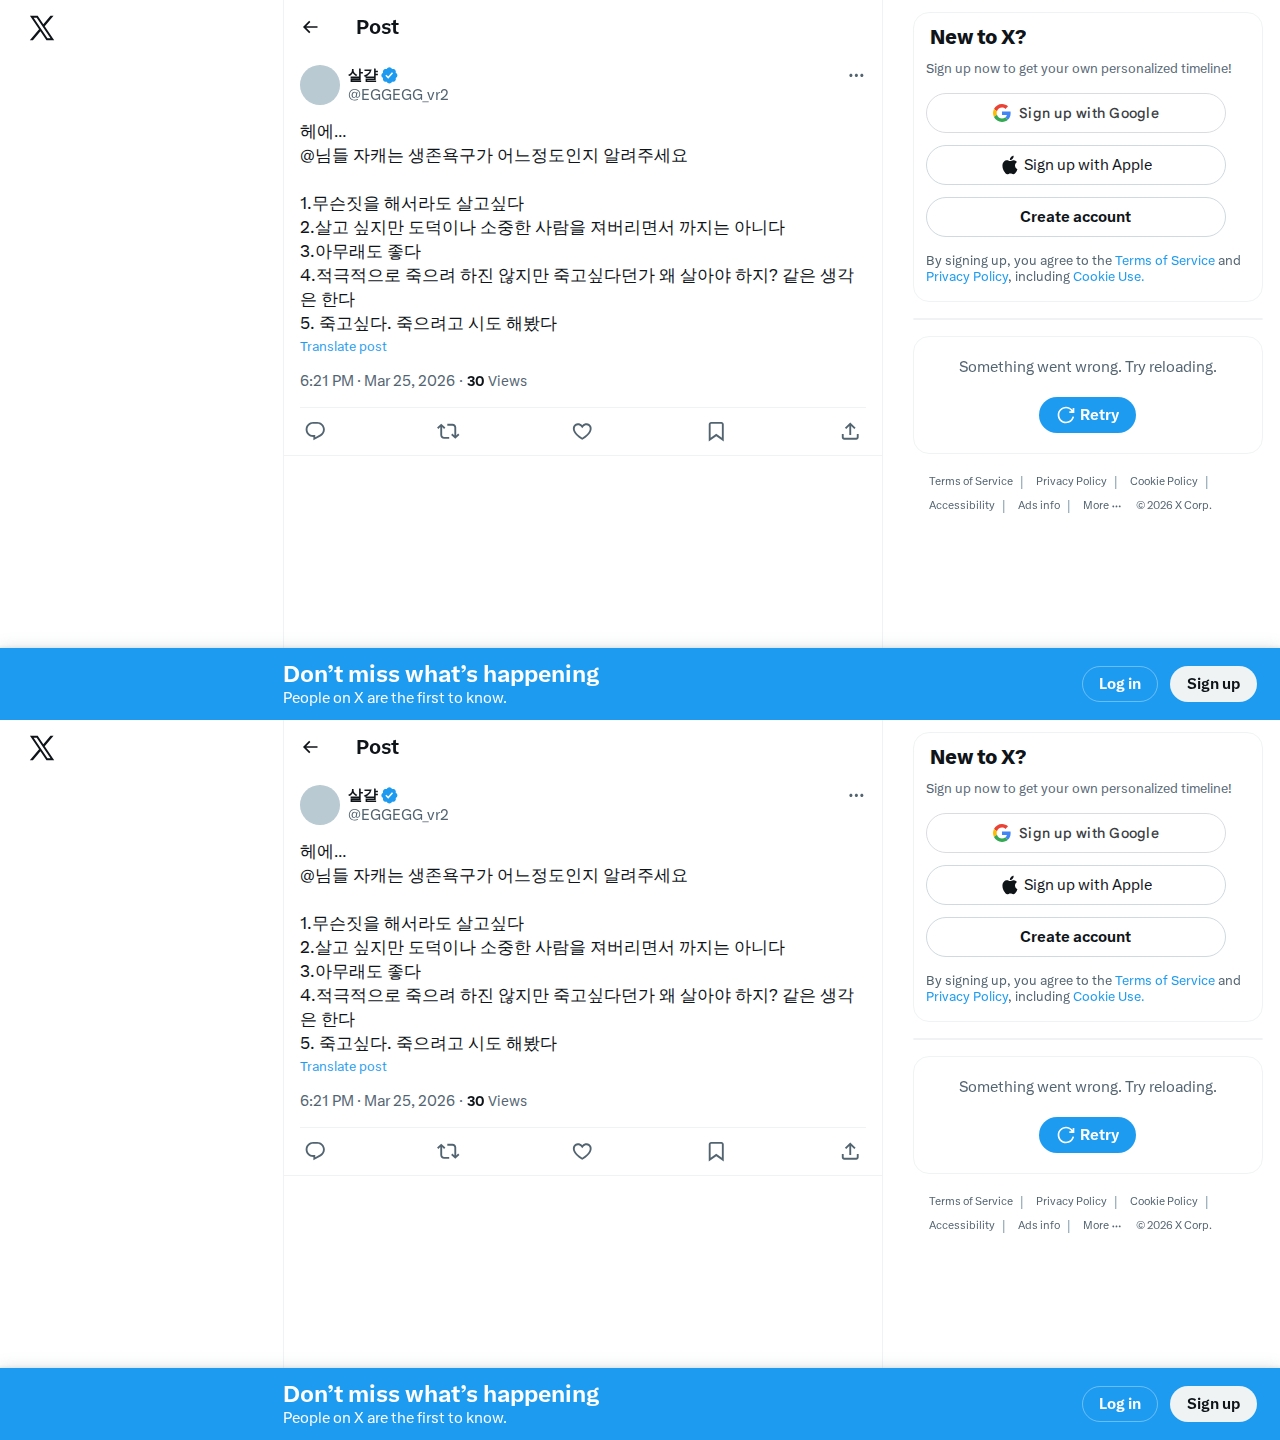Open the first Accessibility footer link

961,505
